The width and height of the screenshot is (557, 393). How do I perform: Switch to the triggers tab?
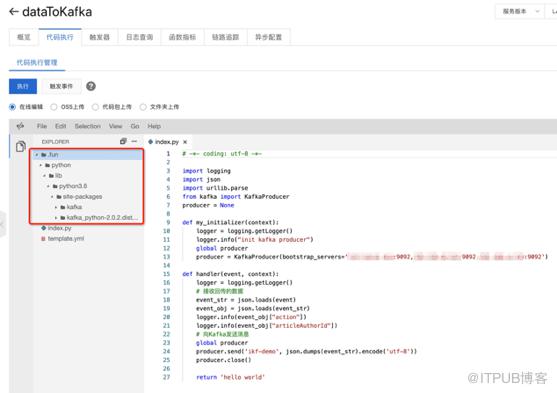(x=99, y=37)
